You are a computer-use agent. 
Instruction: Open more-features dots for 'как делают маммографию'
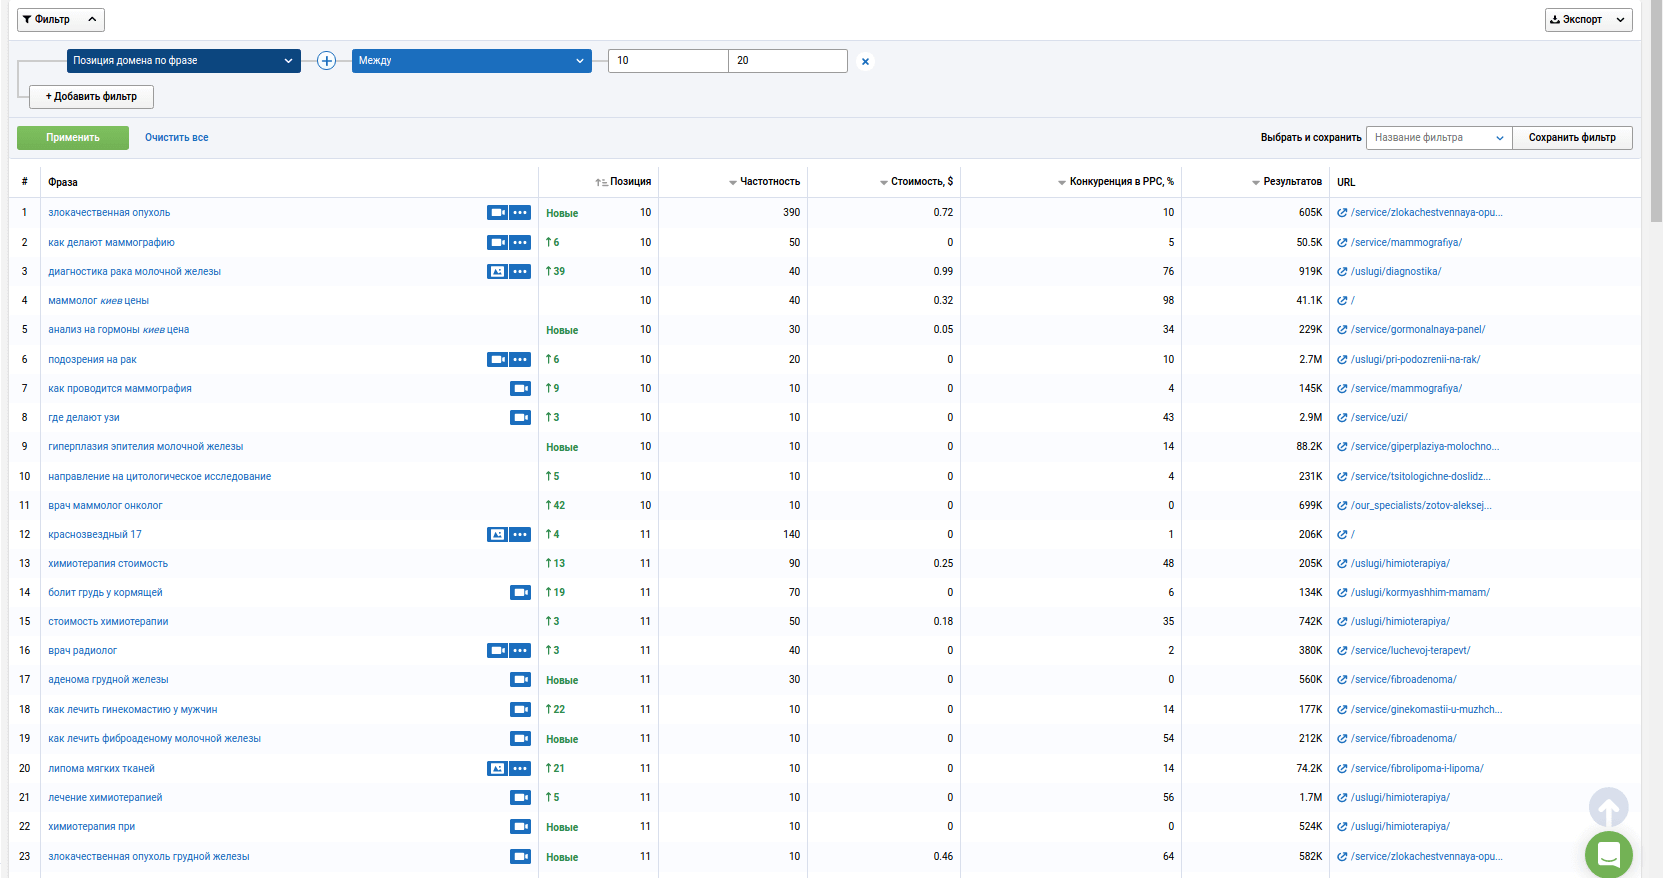pyautogui.click(x=520, y=243)
